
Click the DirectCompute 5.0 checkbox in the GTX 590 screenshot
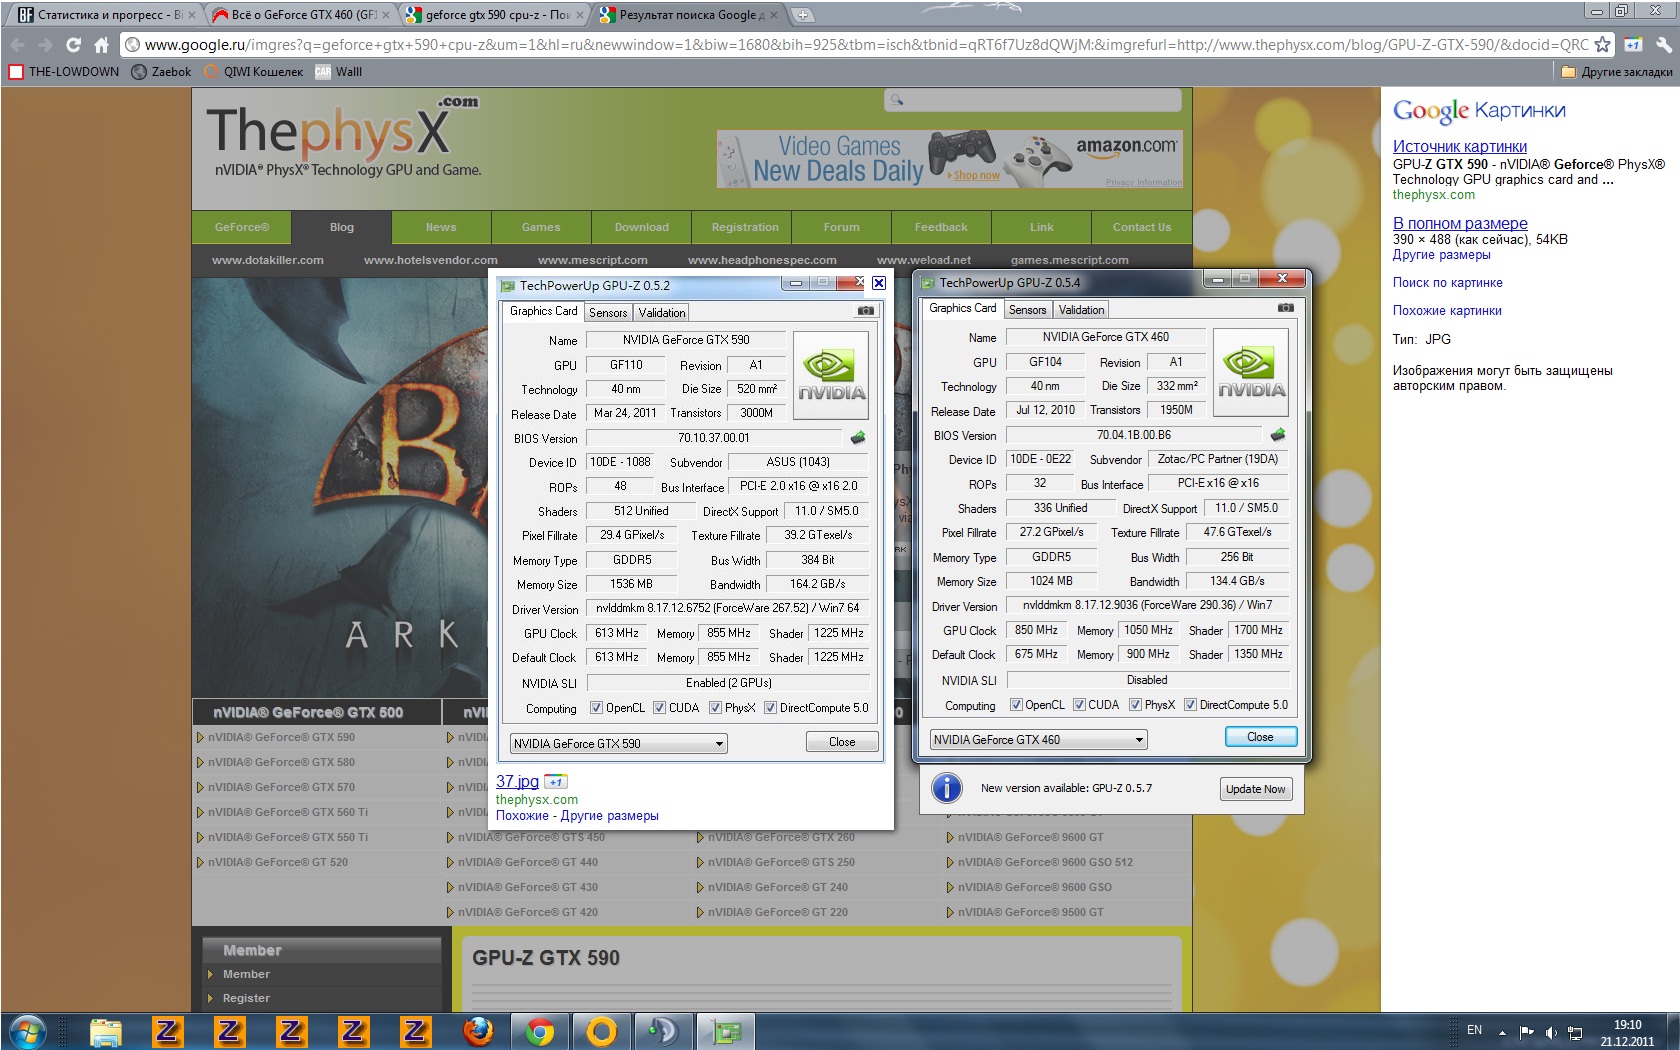coord(770,708)
